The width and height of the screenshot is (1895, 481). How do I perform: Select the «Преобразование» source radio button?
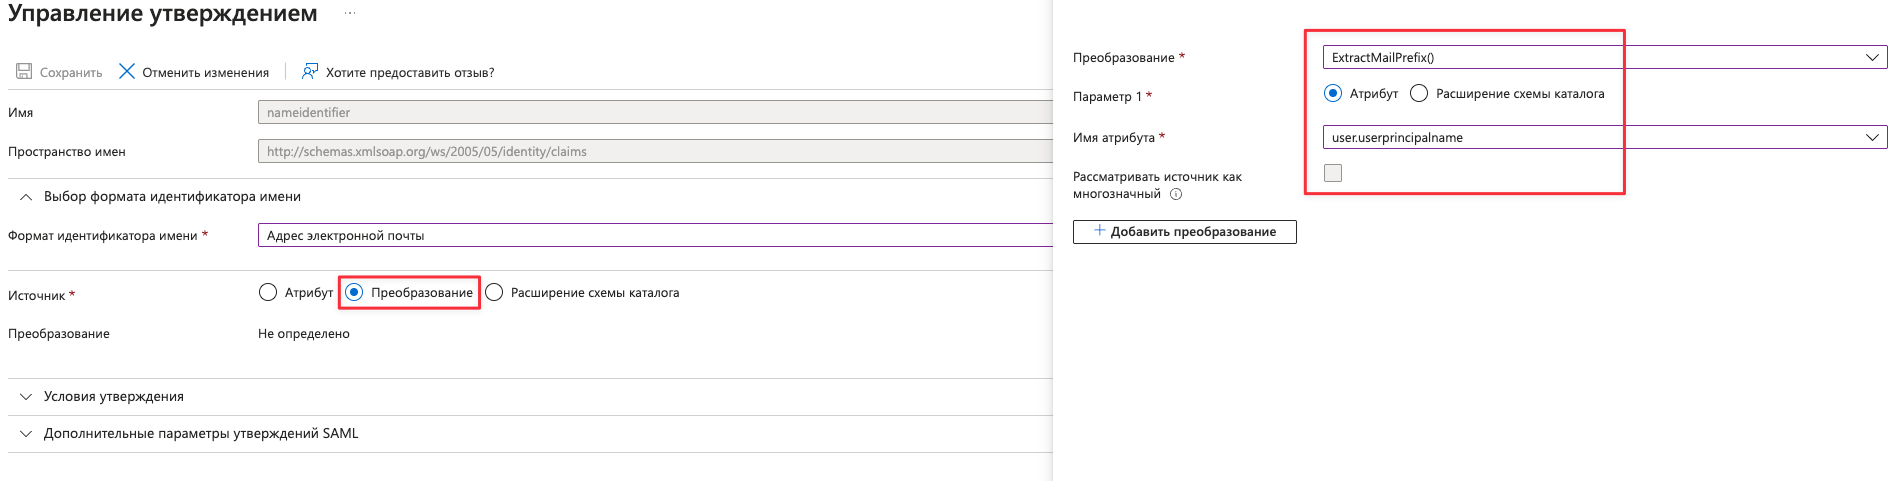(355, 293)
